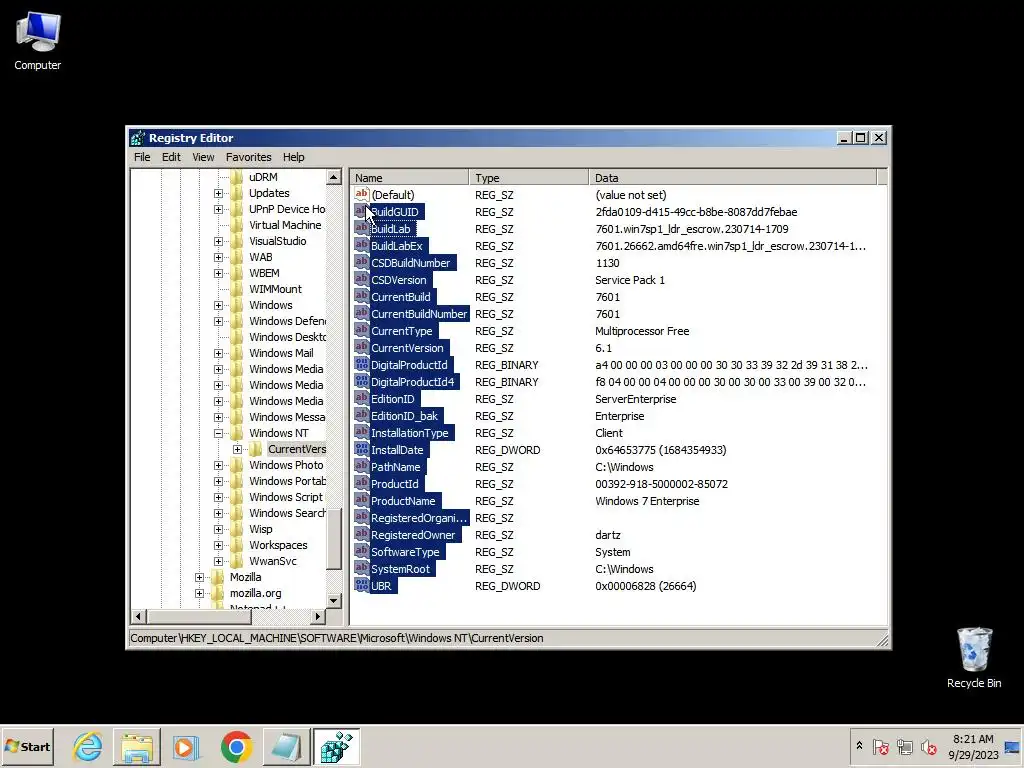Click the CurrentVersion open folder icon

point(256,449)
